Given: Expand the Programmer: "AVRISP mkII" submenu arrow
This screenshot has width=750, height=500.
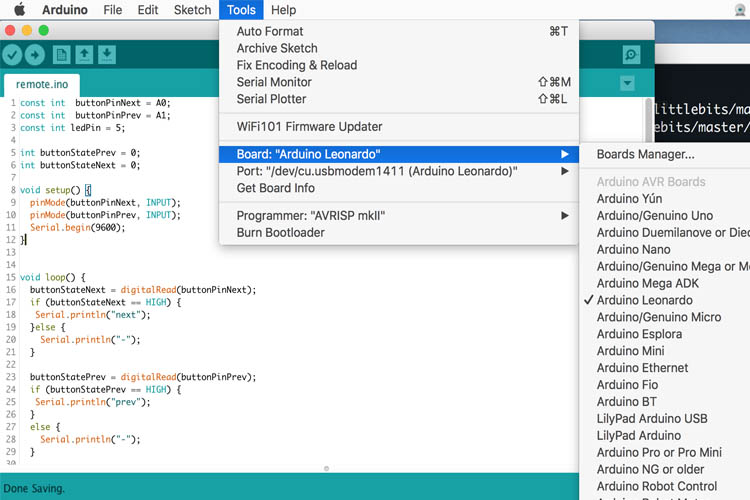Looking at the screenshot, I should click(x=565, y=216).
